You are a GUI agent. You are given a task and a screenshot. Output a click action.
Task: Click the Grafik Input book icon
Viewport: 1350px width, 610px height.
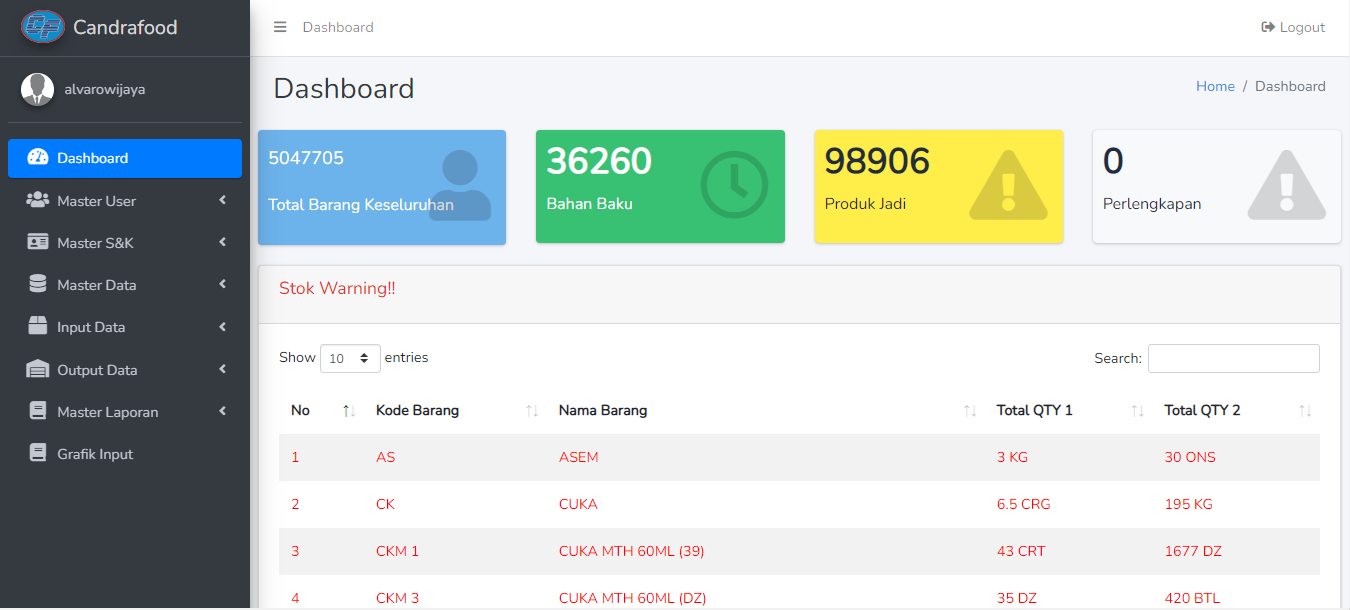(x=38, y=454)
